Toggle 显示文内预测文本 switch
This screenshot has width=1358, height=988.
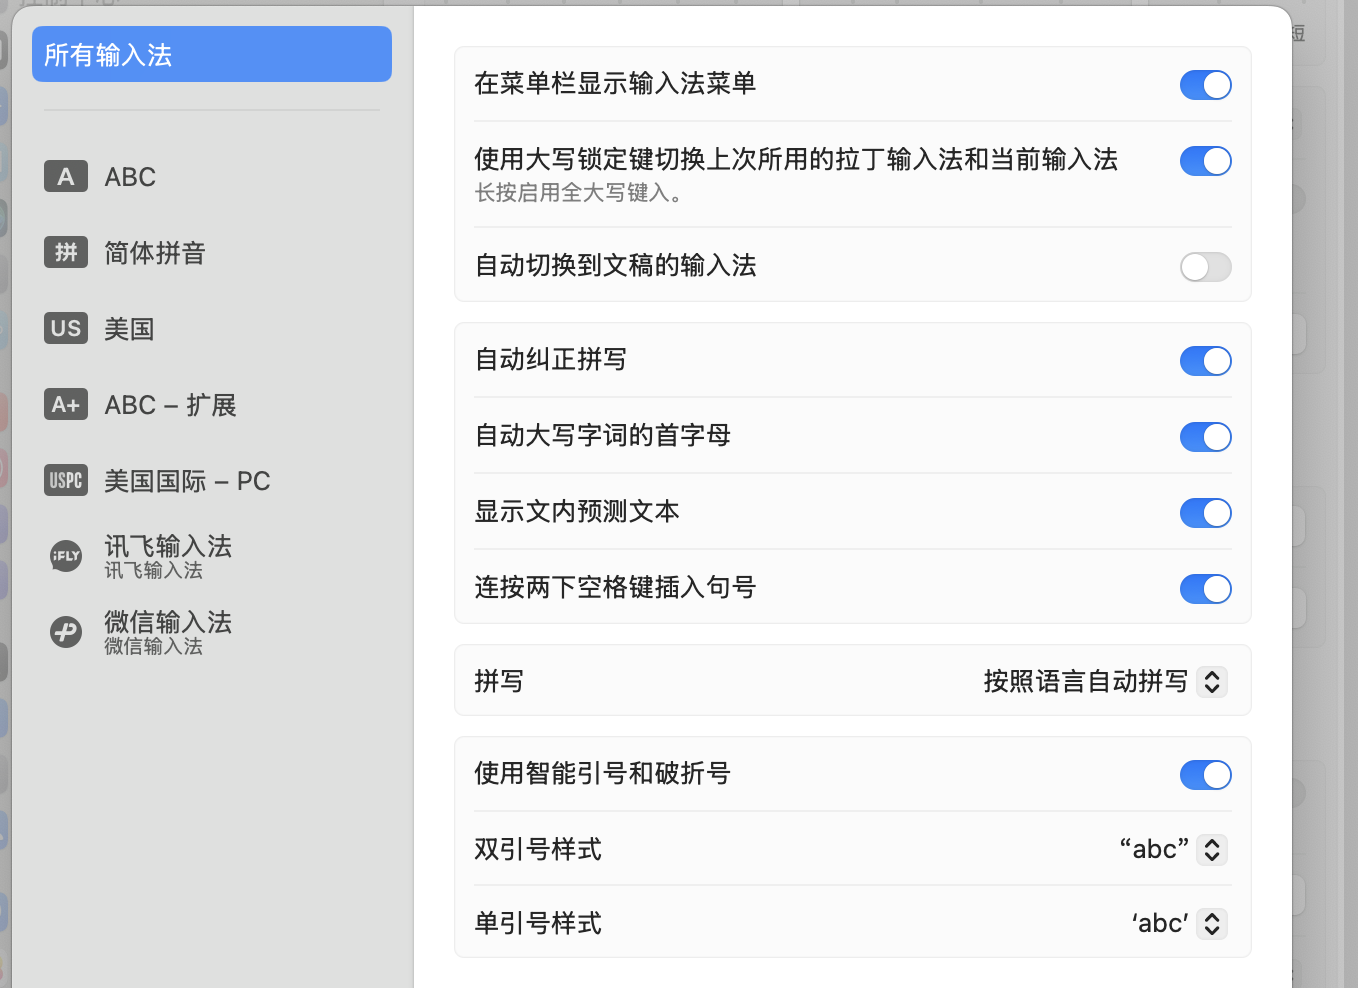click(1205, 513)
